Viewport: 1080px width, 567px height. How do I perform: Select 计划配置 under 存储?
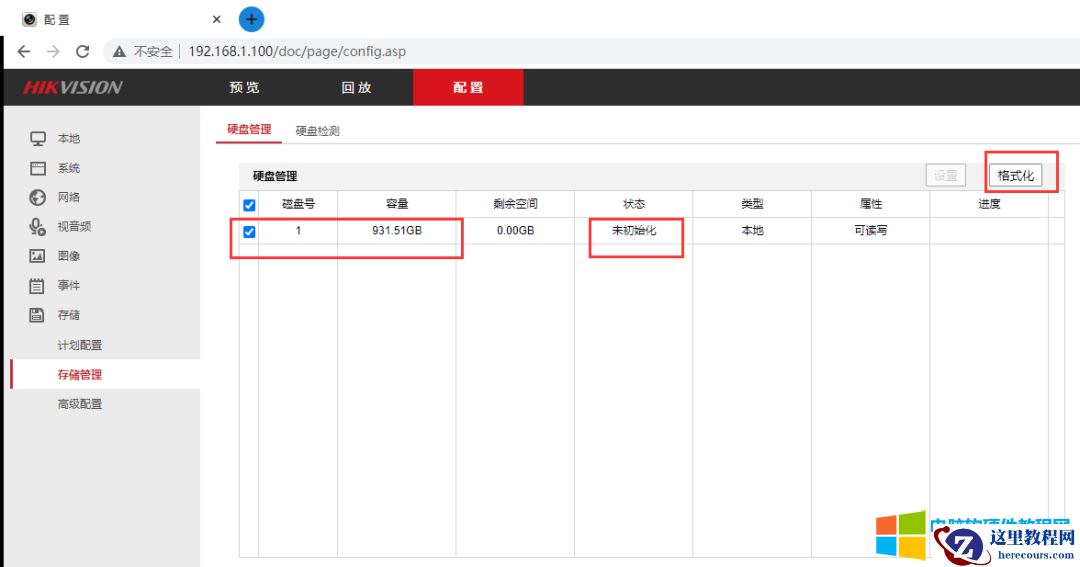[x=80, y=345]
